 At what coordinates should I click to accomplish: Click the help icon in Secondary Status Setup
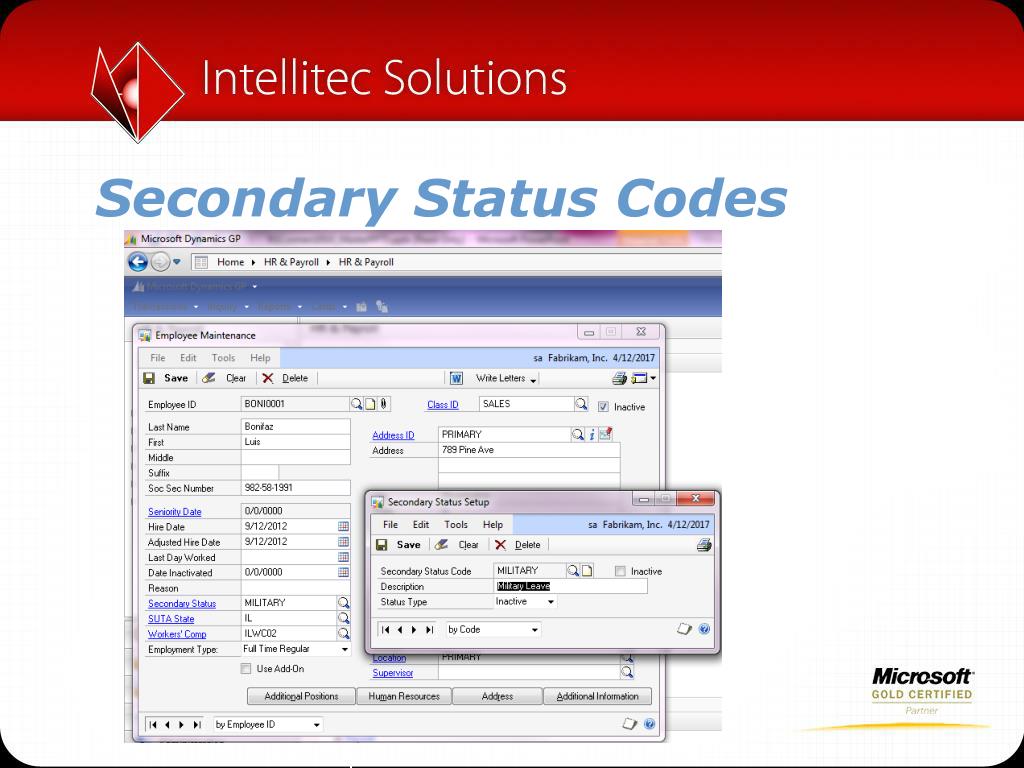(x=704, y=630)
